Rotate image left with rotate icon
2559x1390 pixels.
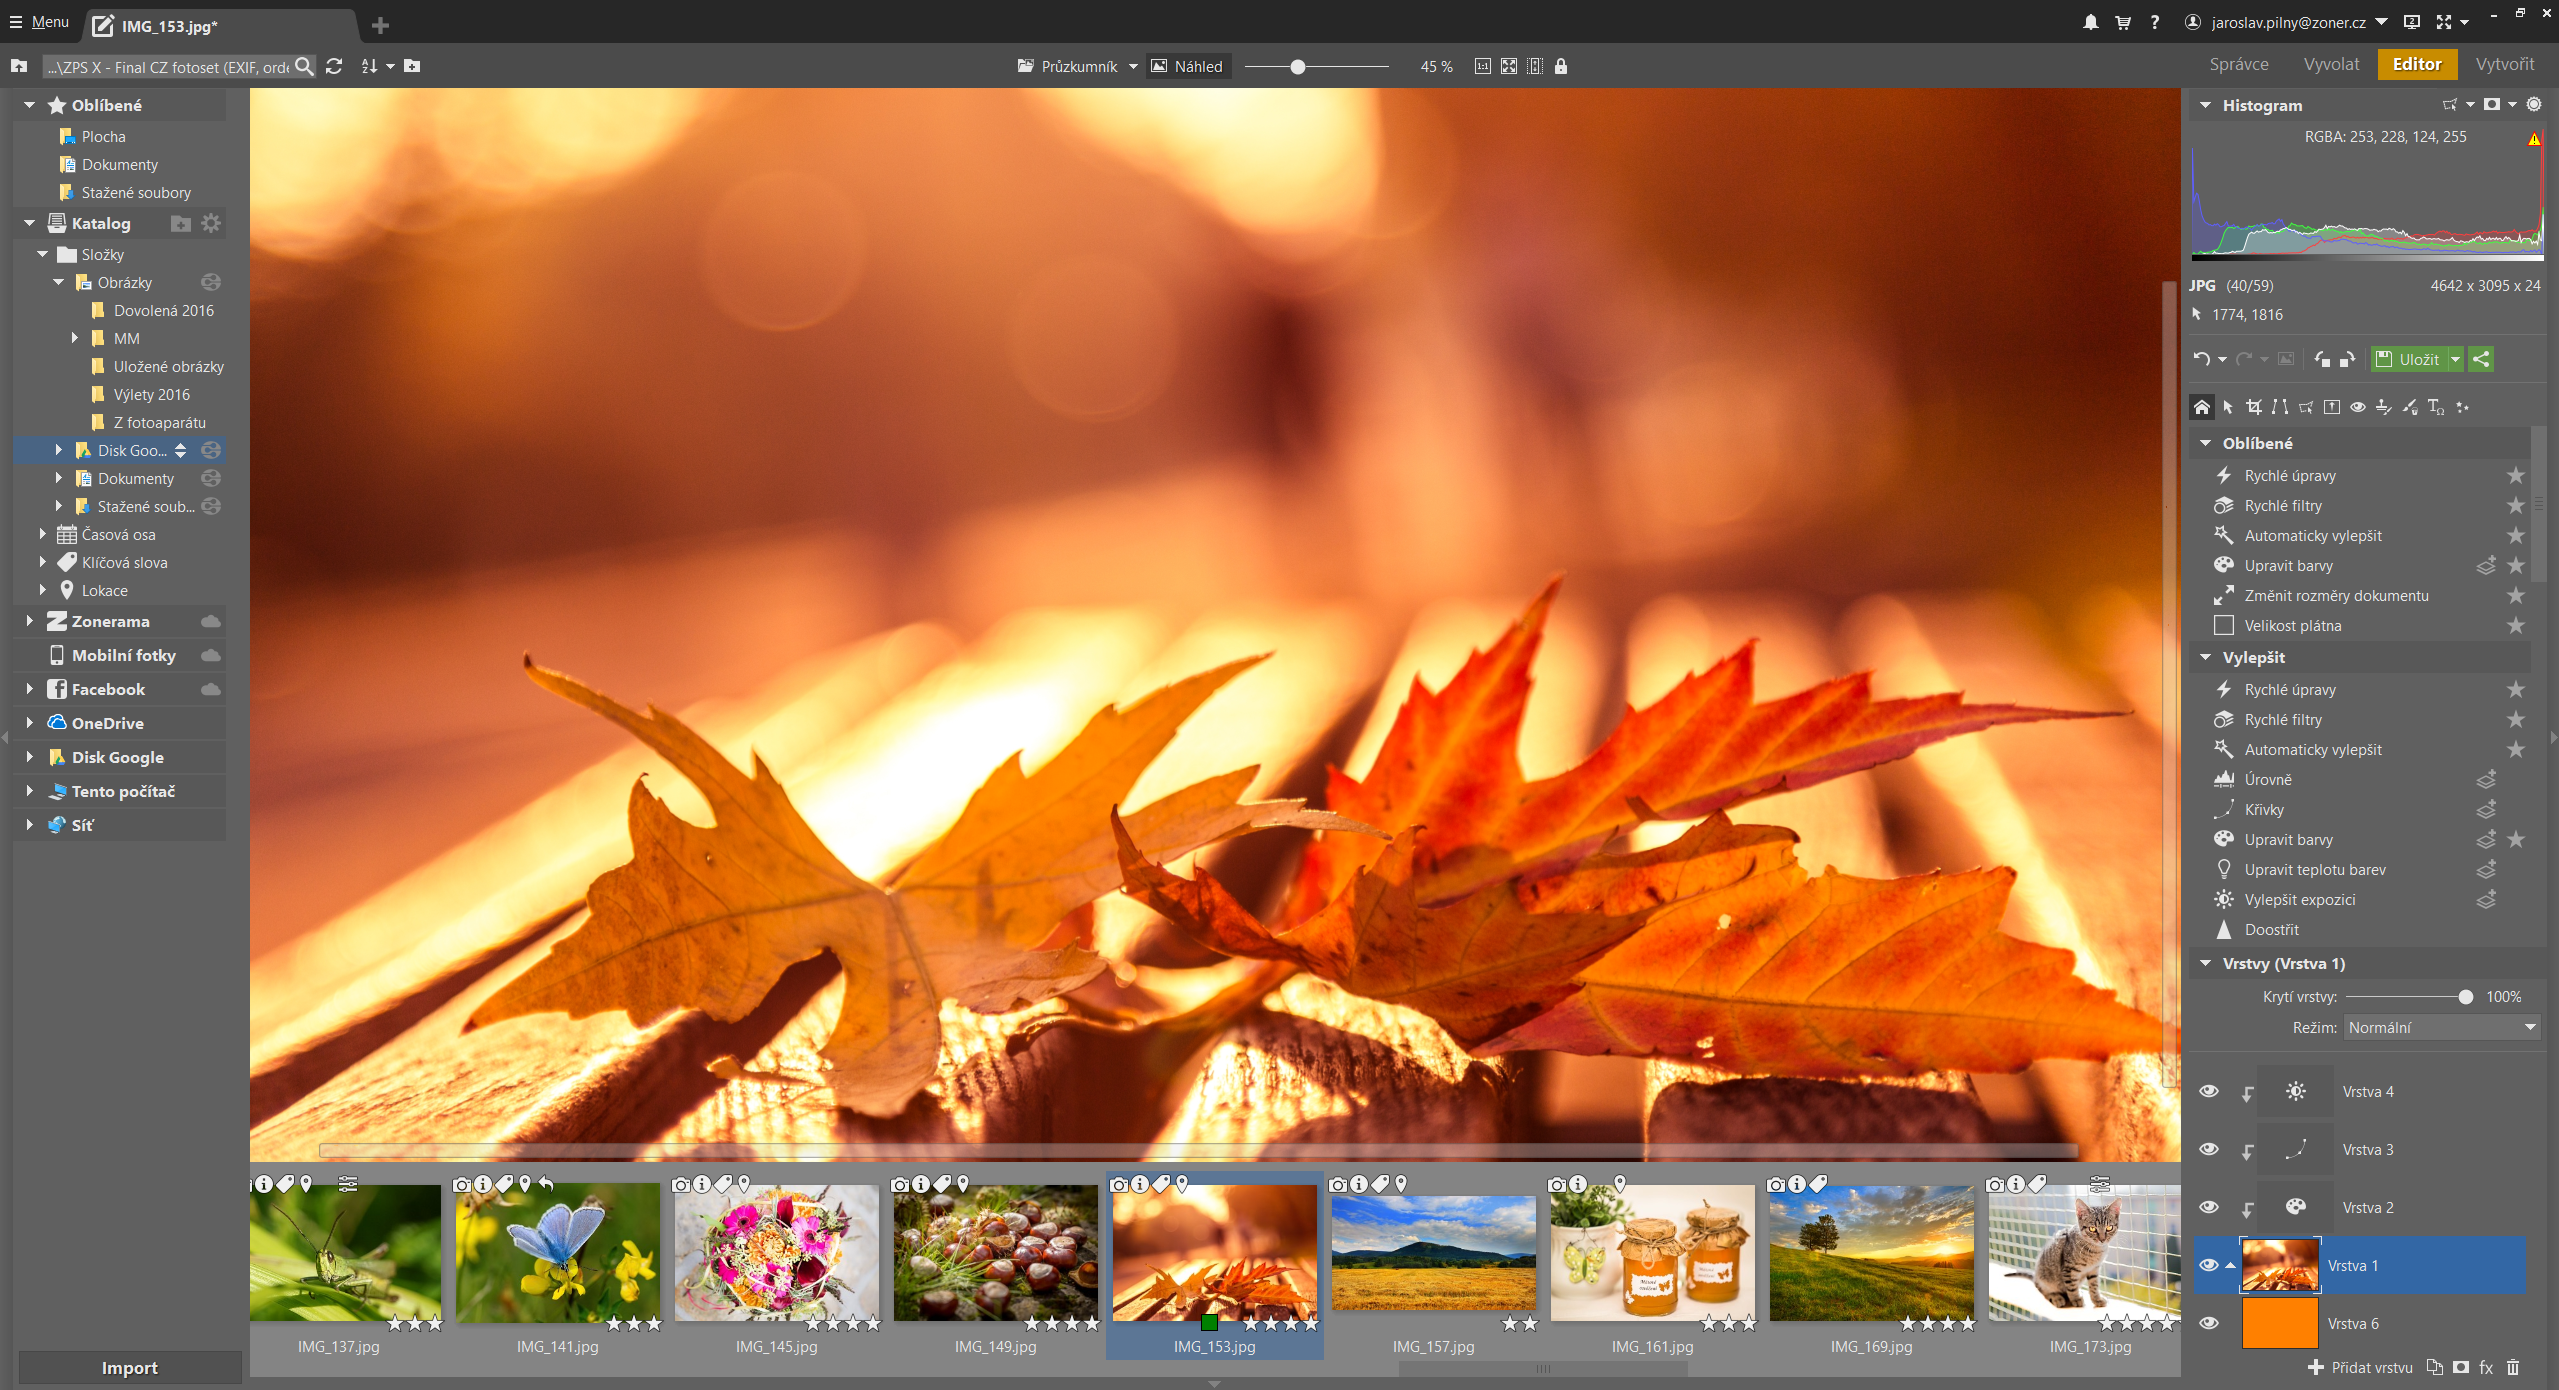(x=2321, y=359)
